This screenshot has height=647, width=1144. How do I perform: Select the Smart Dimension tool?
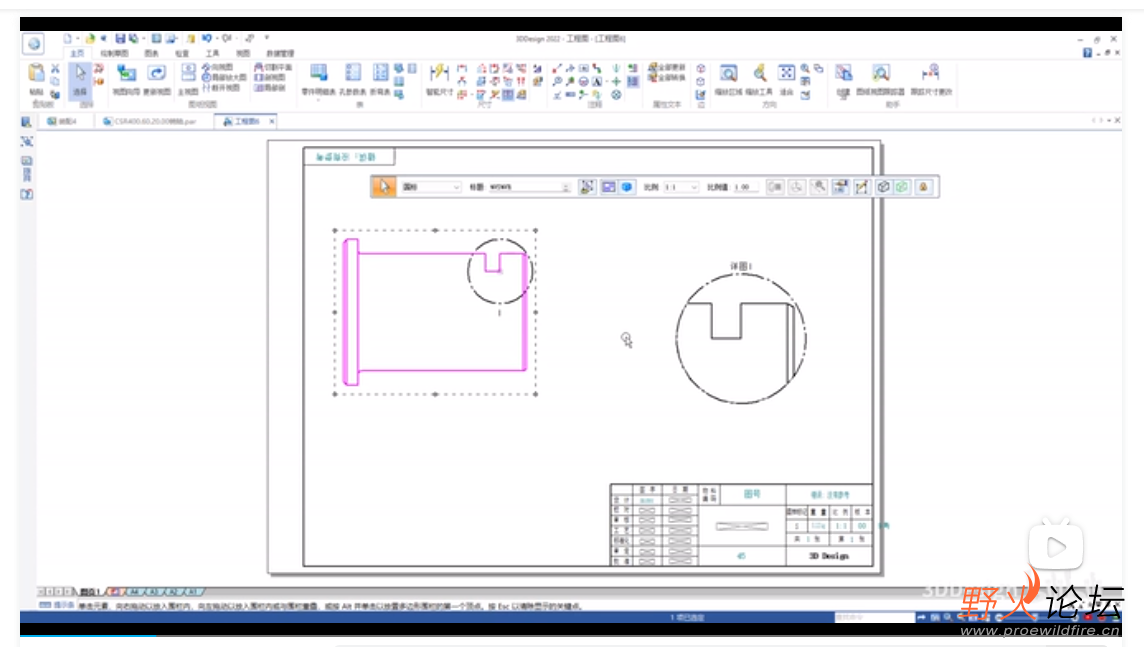[x=439, y=80]
